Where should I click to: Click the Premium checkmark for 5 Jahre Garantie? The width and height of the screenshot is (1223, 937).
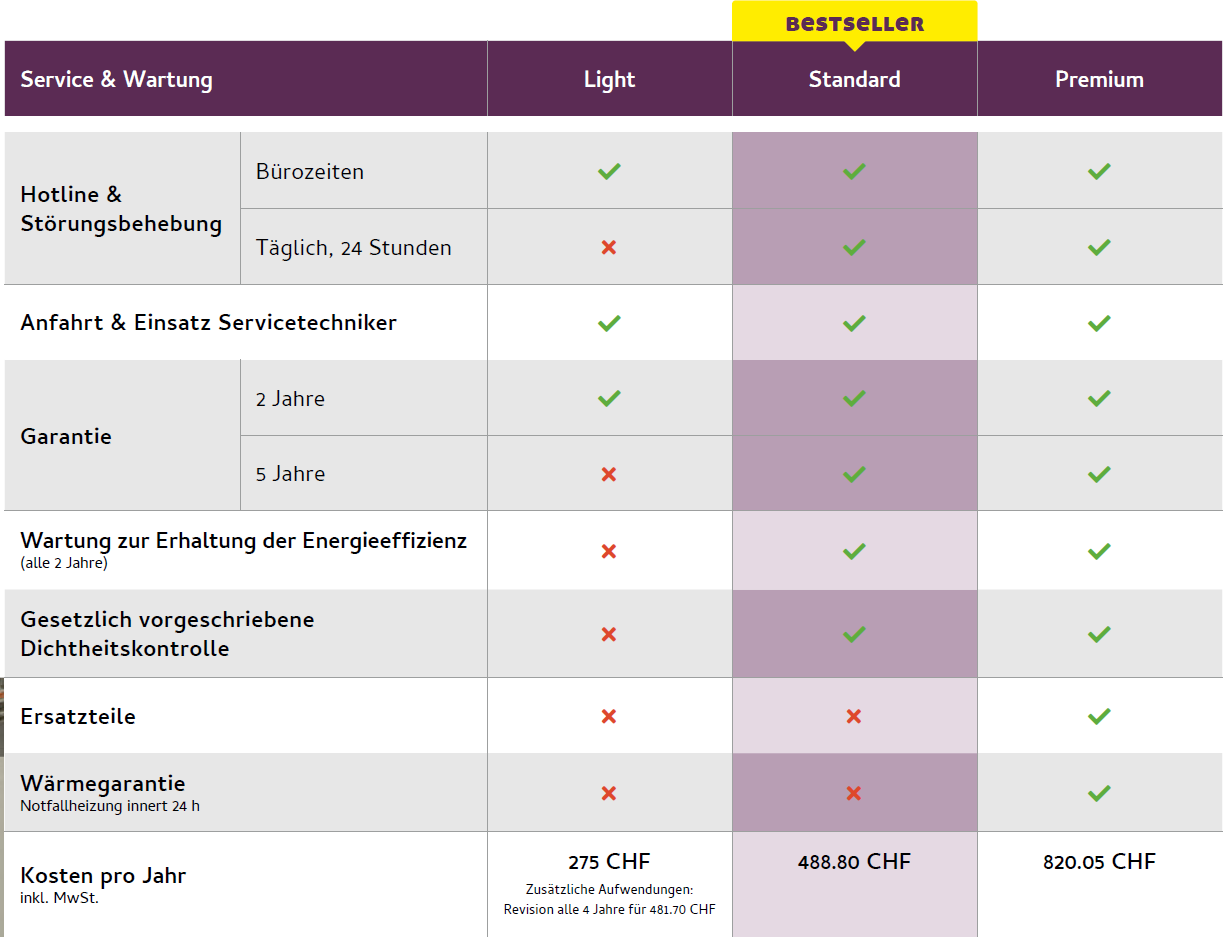coord(1099,474)
